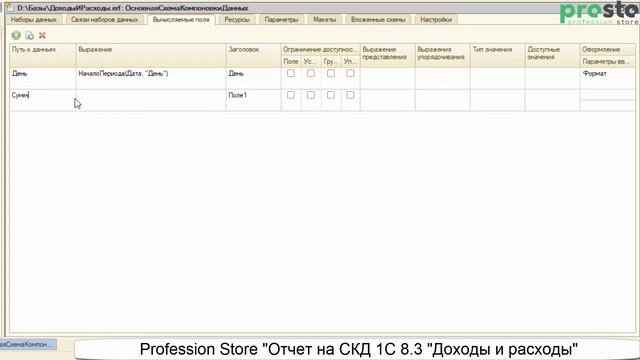Viewport: 640px width, 360px height.
Task: Click the document icon in the title bar
Action: pos(9,7)
